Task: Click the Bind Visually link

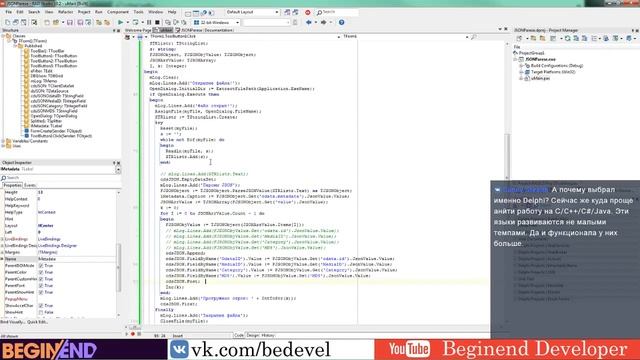Action: coord(12,322)
